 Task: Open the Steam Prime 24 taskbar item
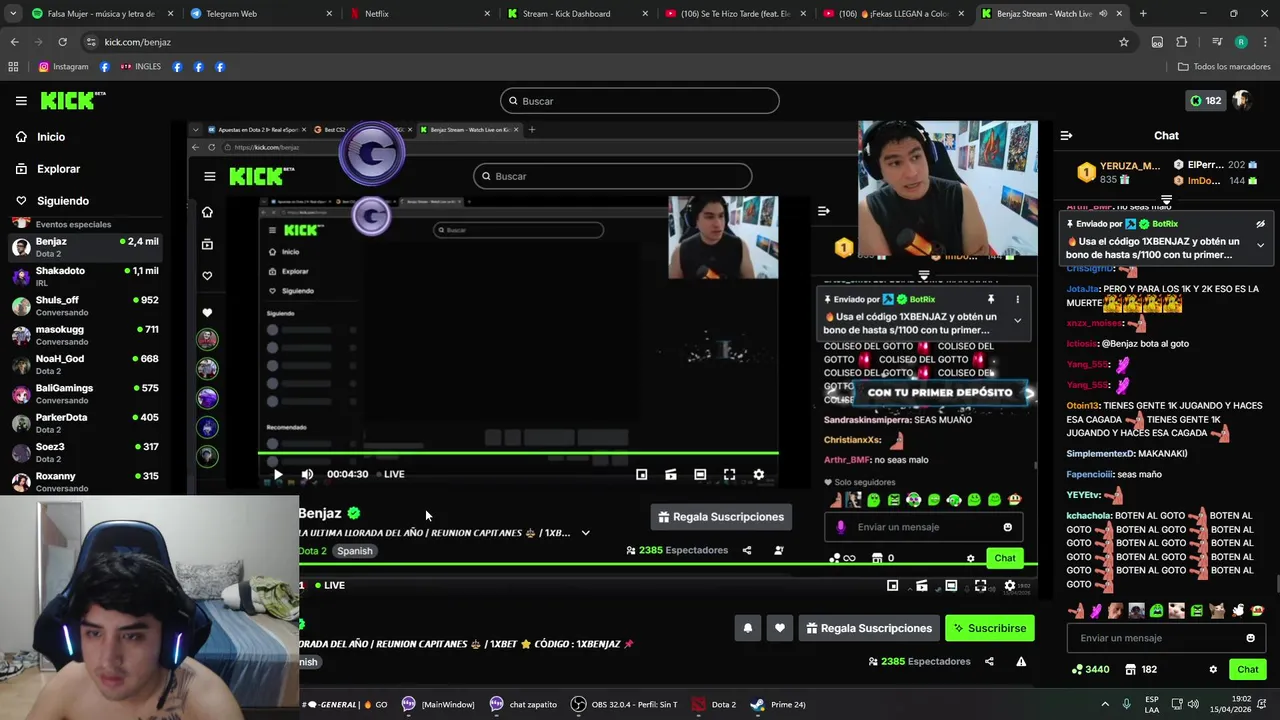coord(778,704)
